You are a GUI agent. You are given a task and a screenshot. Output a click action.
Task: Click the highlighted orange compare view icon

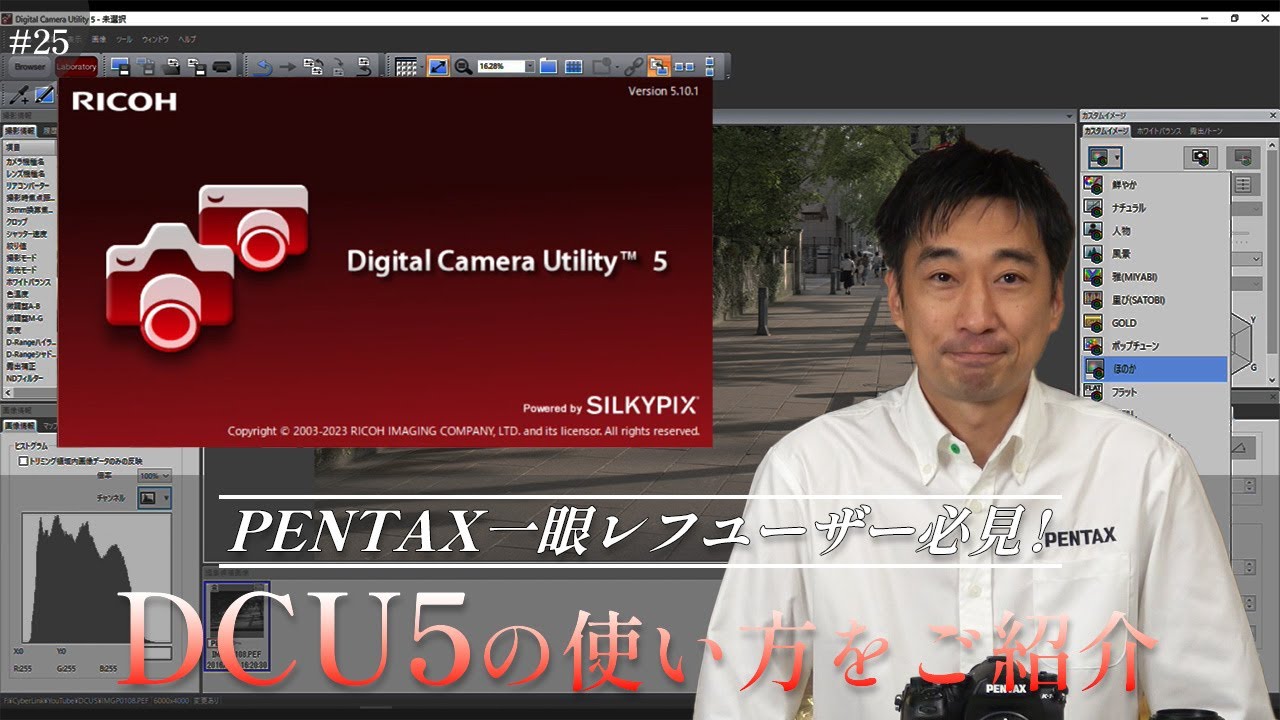[658, 67]
